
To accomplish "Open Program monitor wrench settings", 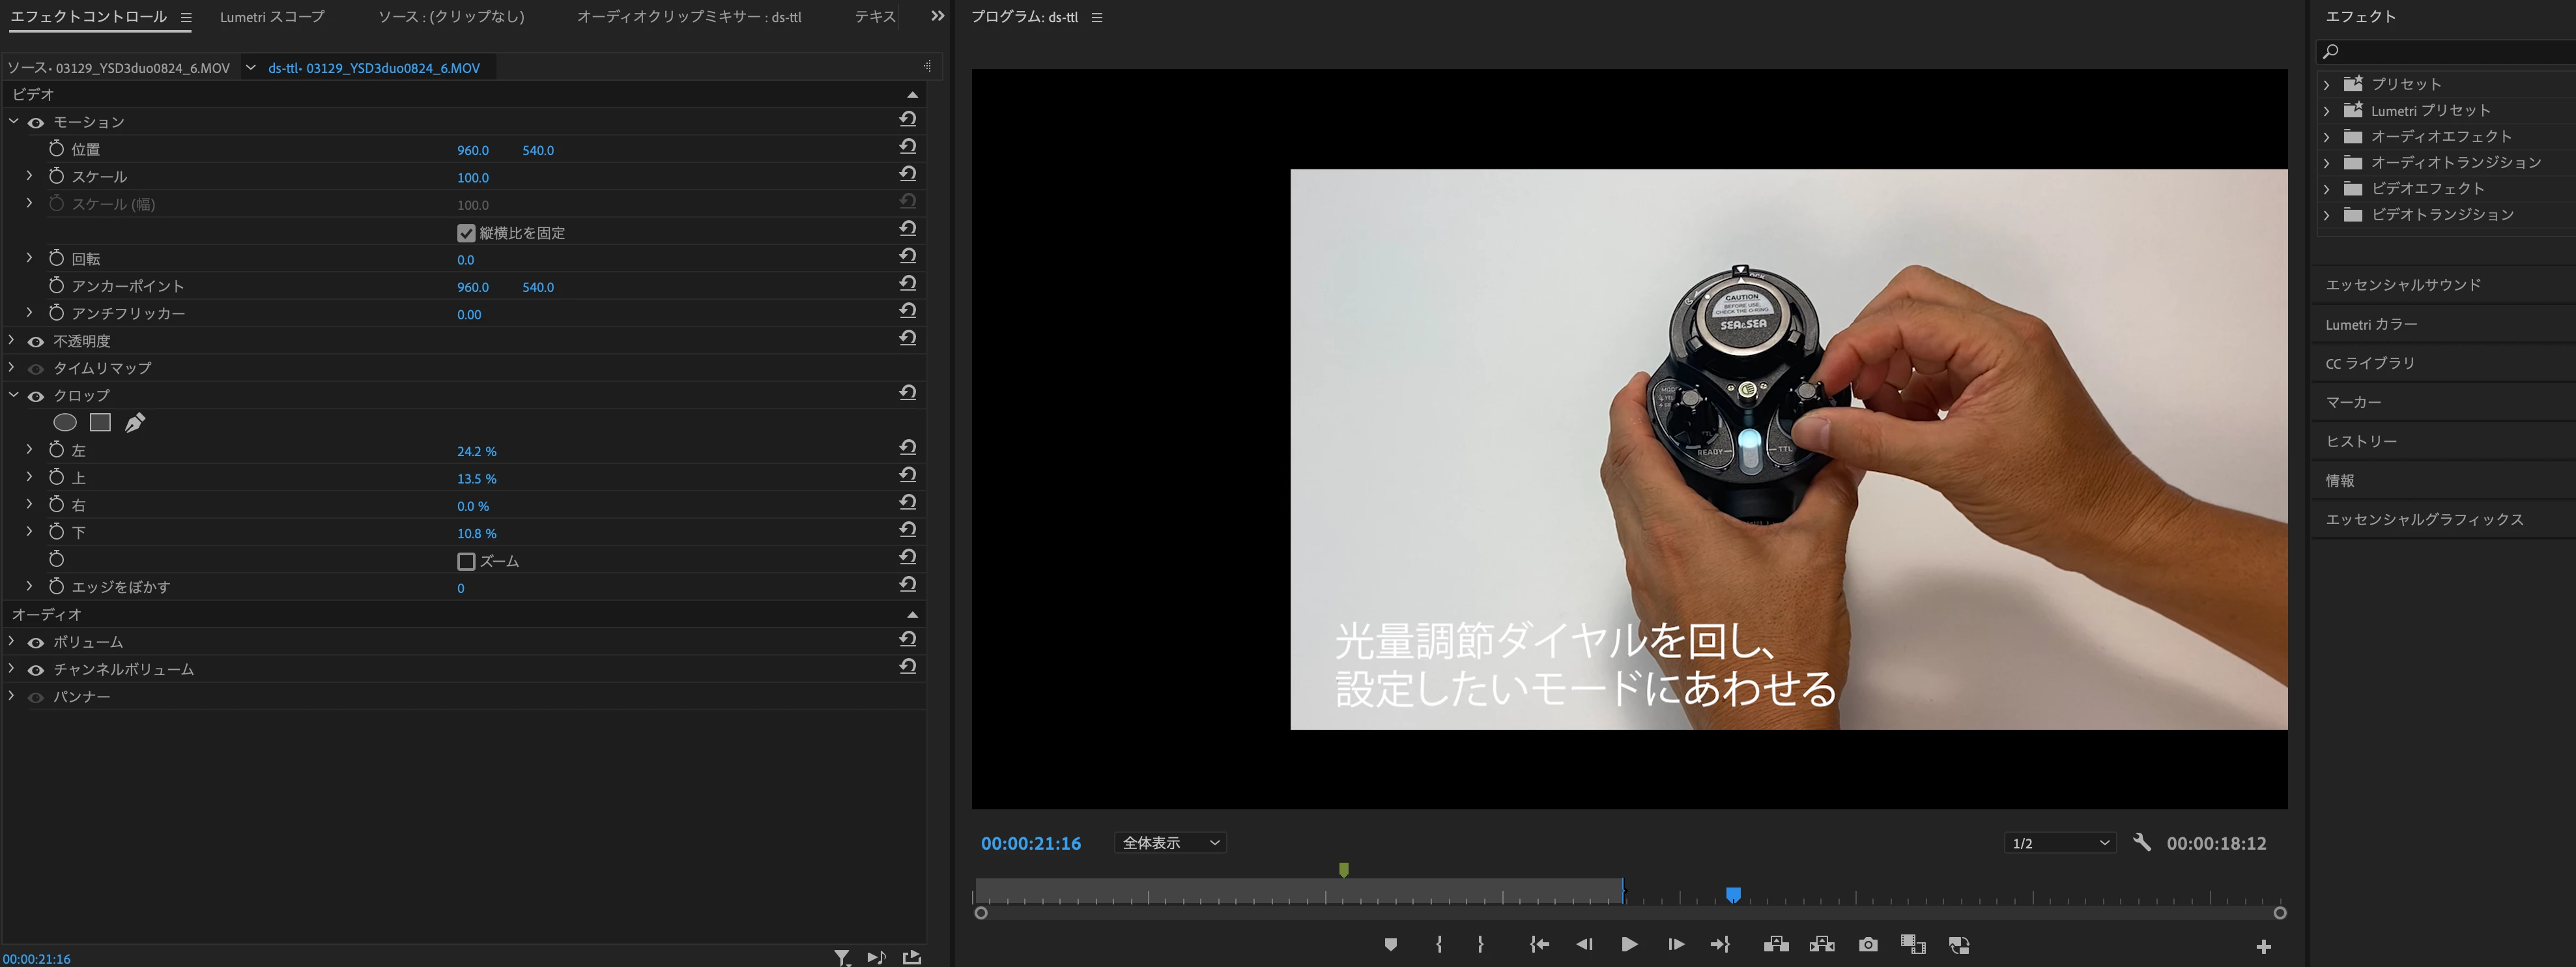I will 2141,843.
